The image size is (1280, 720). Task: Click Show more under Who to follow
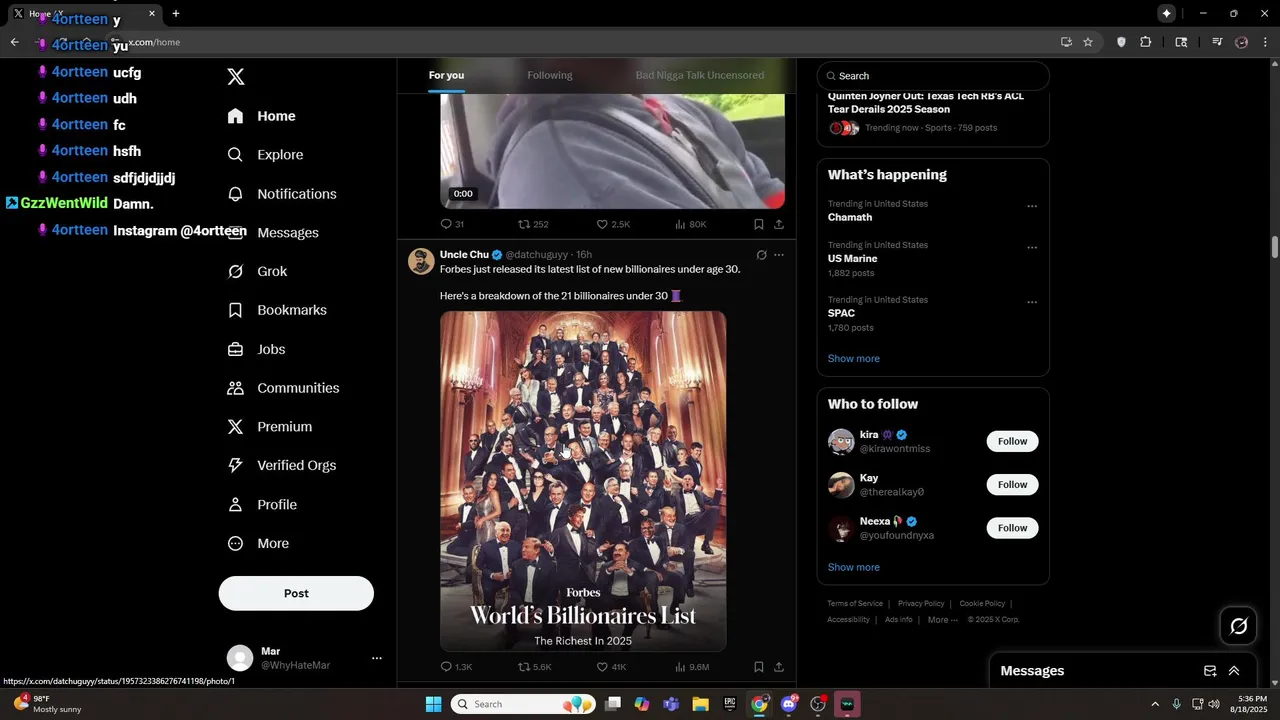[x=854, y=567]
